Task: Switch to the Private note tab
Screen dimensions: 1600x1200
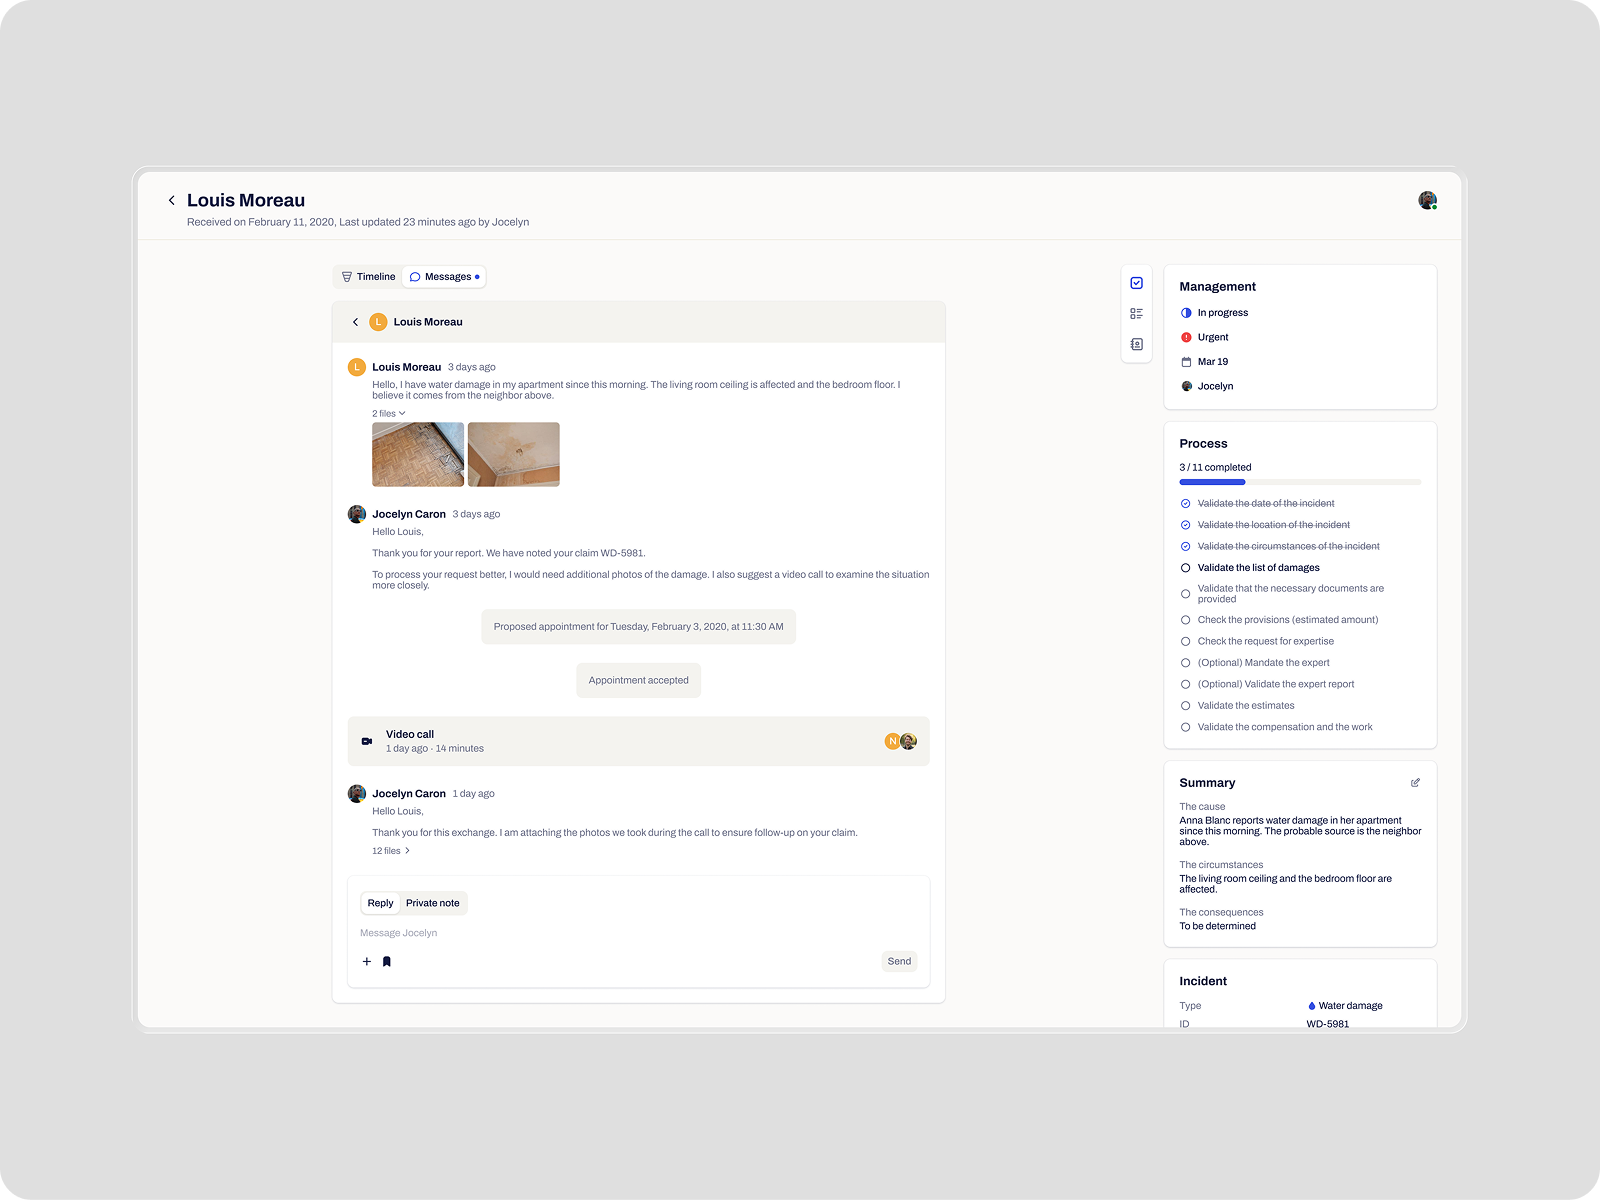Action: [432, 903]
